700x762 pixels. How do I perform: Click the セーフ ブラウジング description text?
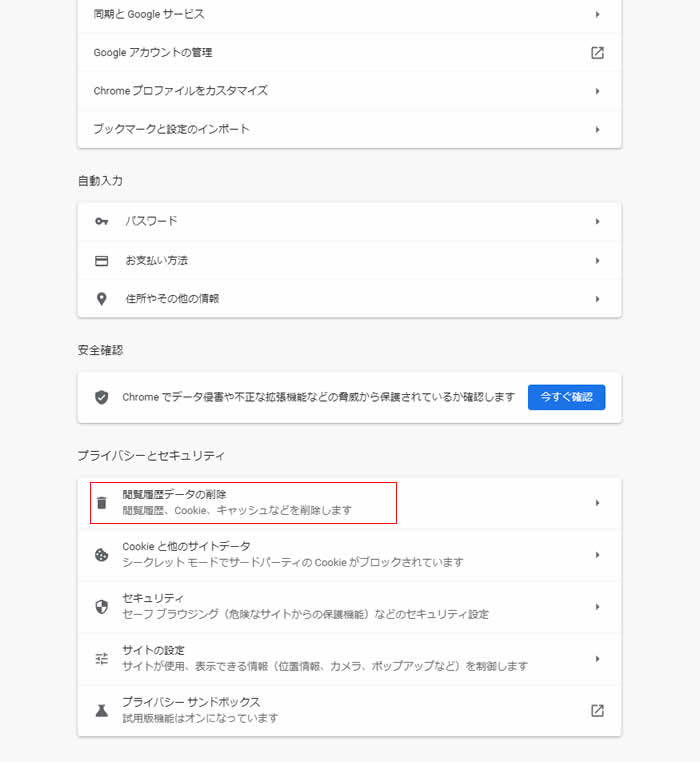(305, 614)
